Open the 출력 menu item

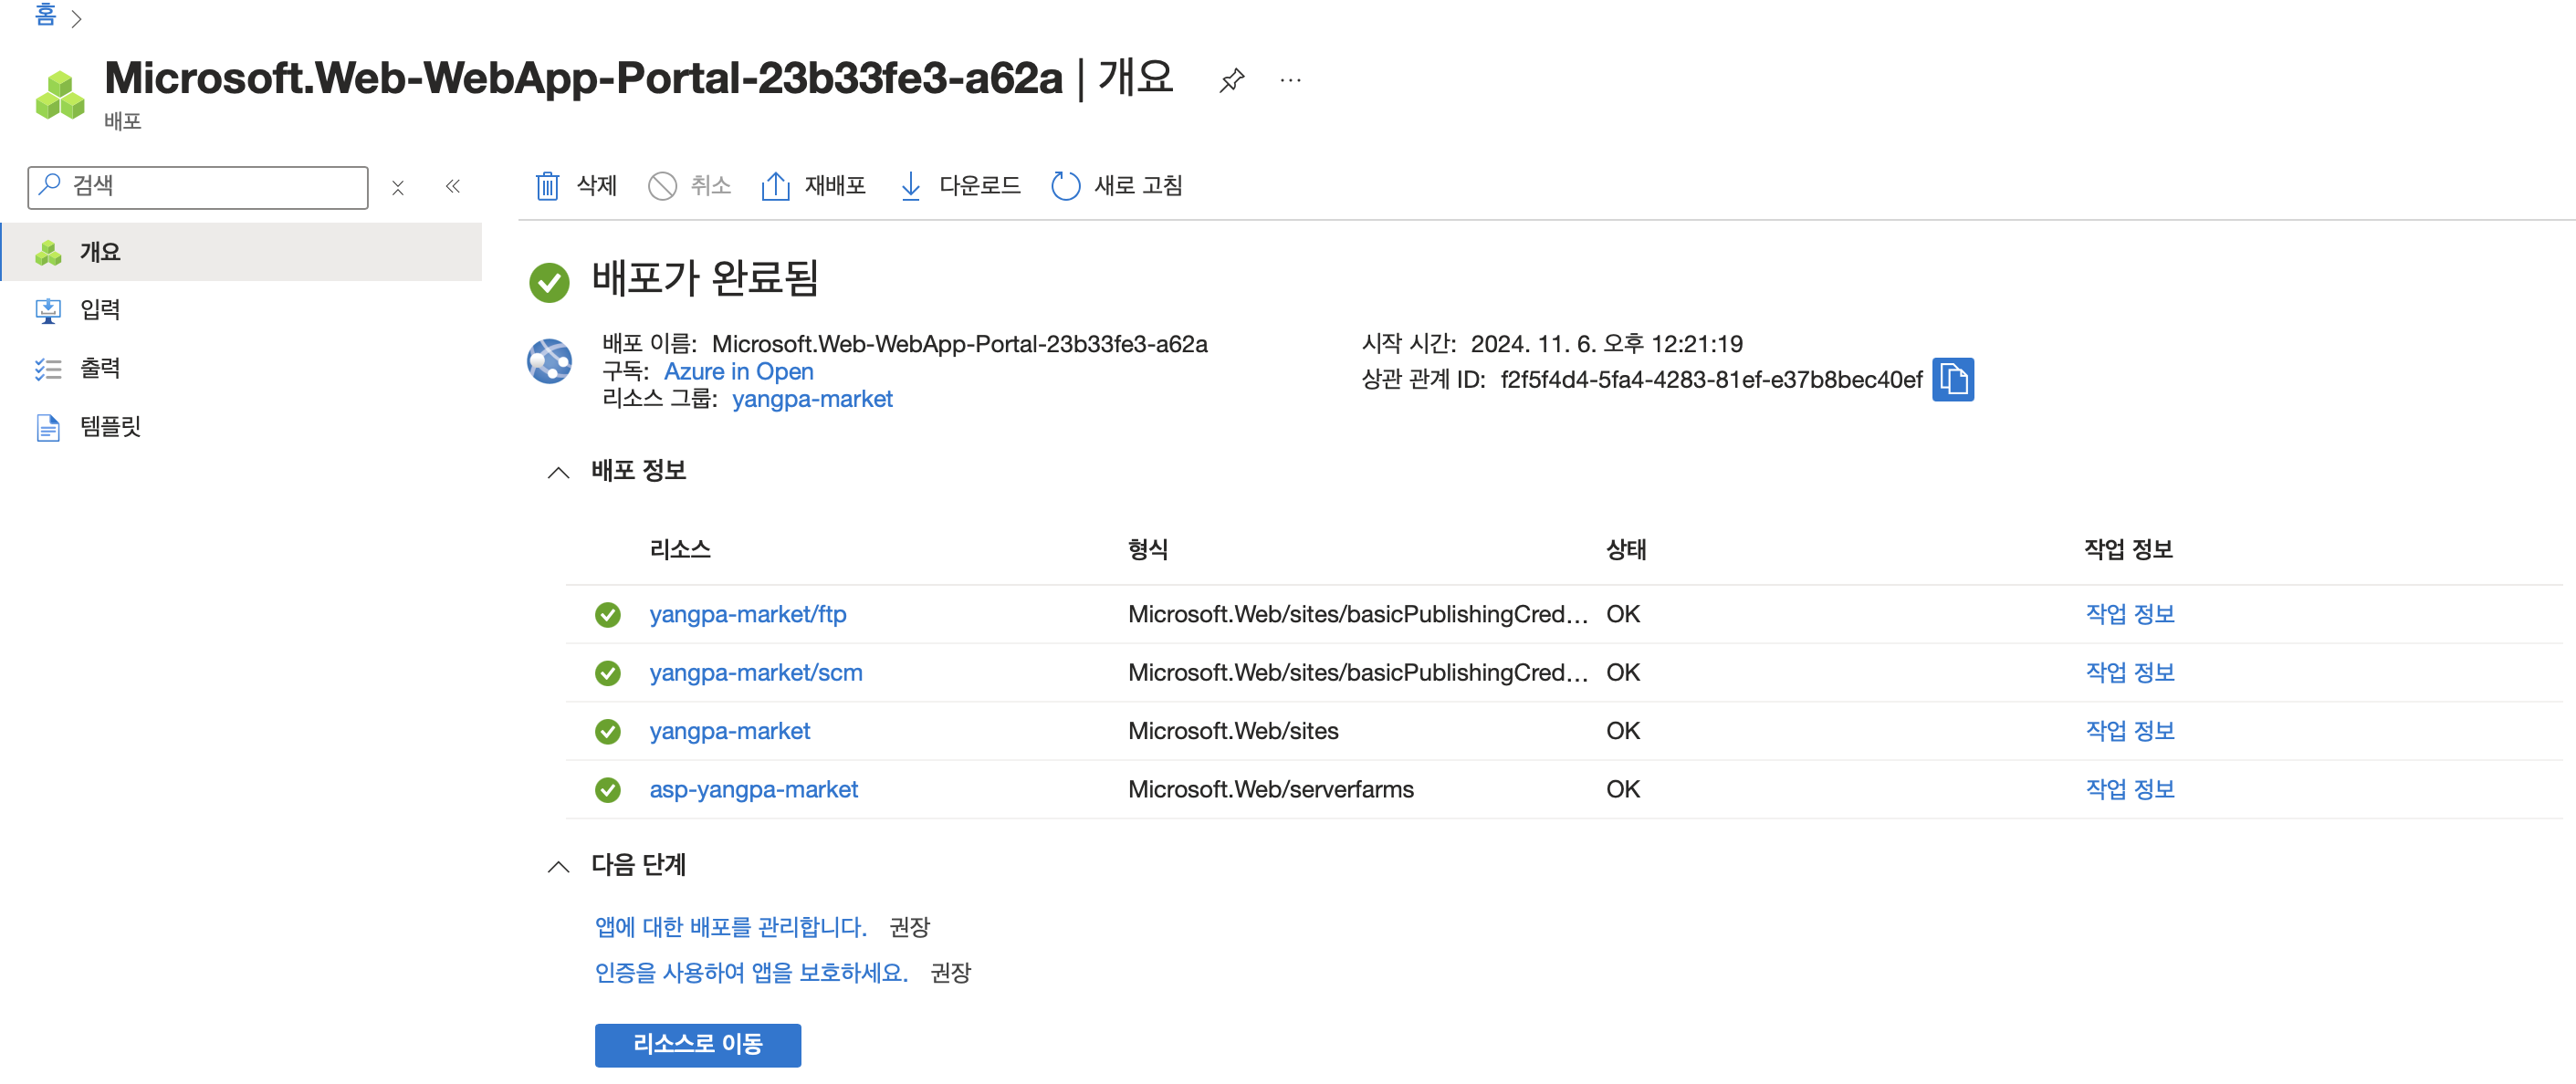(100, 369)
